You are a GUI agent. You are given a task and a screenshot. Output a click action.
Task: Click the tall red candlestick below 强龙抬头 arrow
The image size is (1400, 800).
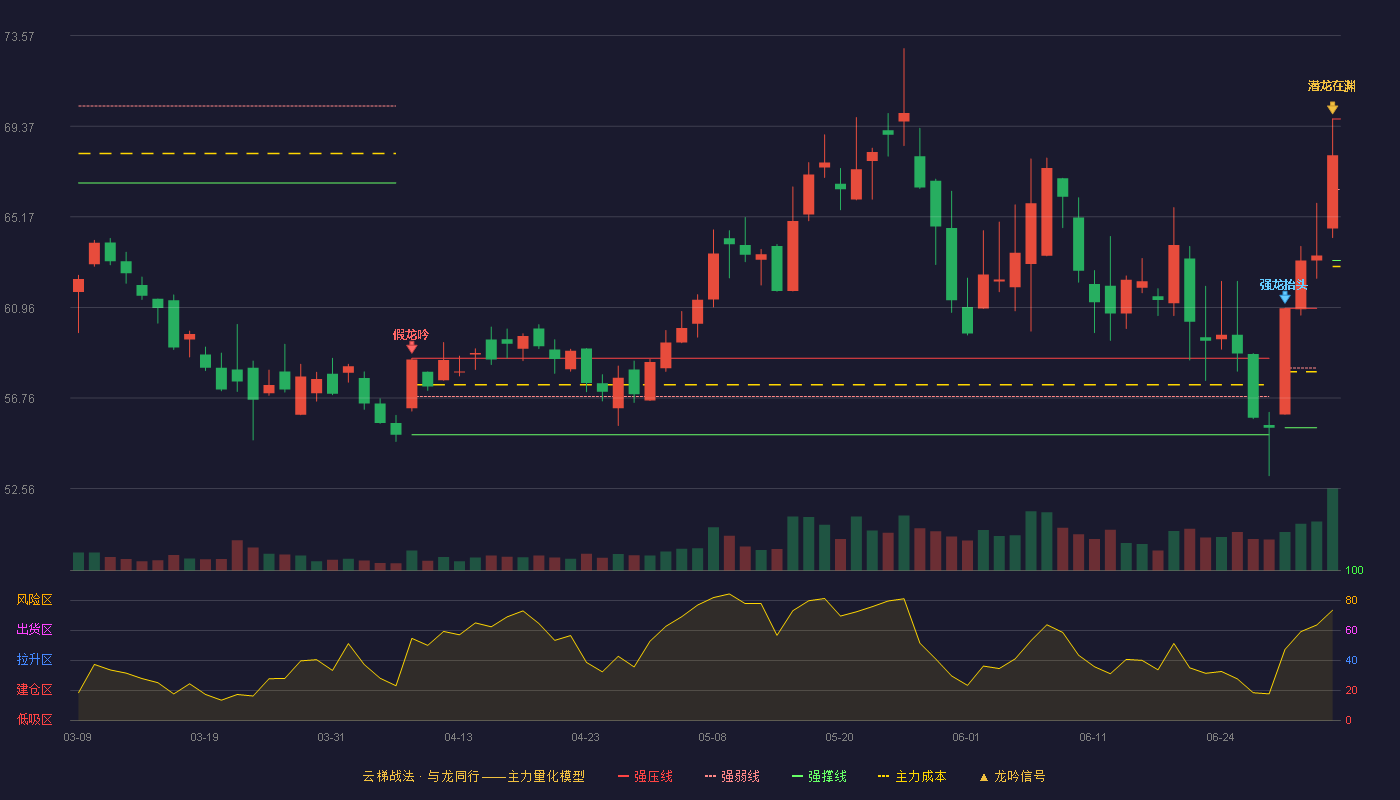(x=1285, y=361)
